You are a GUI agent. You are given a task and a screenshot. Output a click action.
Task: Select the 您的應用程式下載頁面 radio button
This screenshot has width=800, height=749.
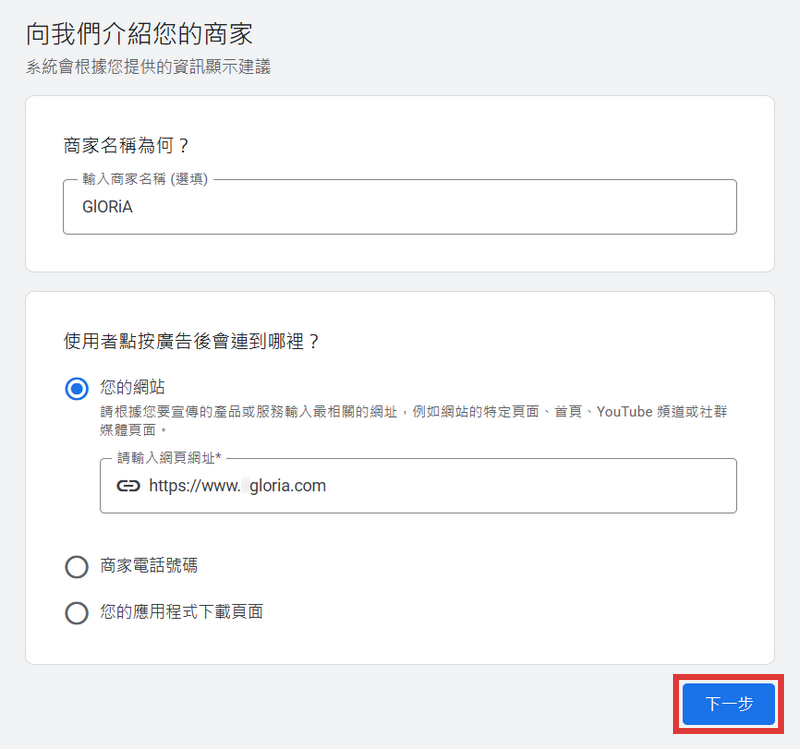pos(77,613)
